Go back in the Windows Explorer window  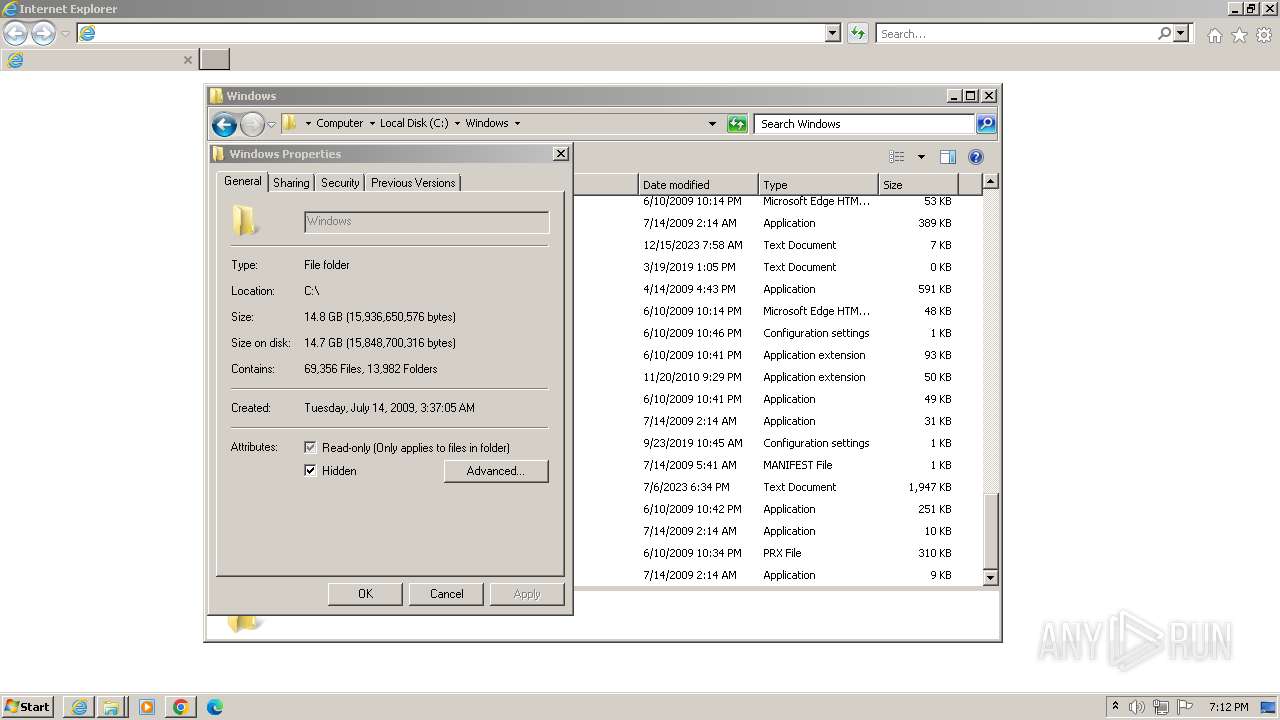click(x=224, y=124)
